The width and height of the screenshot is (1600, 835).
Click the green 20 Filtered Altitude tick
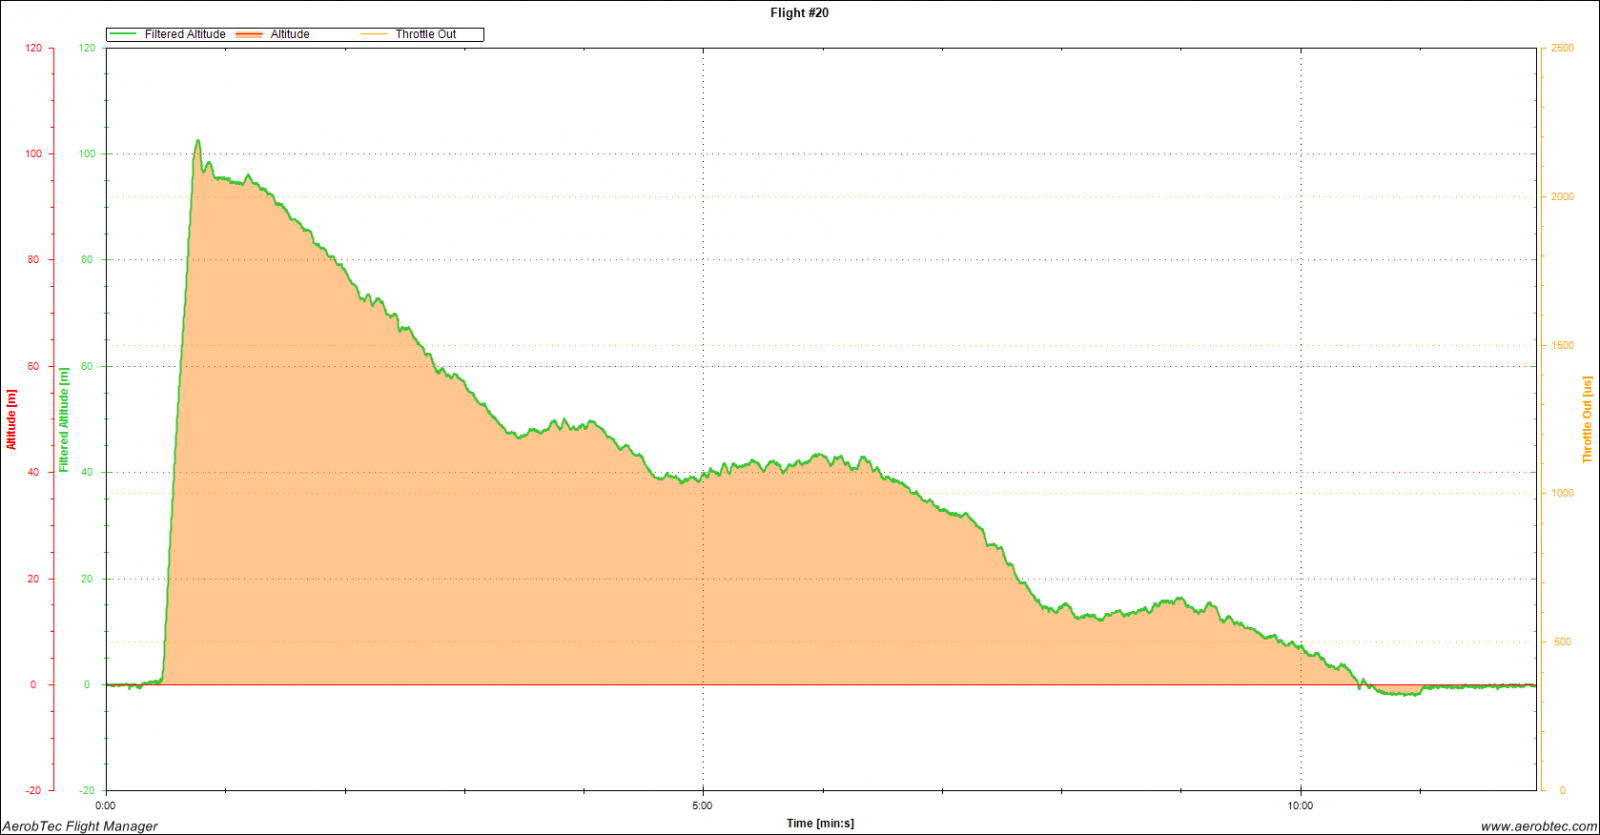(x=87, y=579)
